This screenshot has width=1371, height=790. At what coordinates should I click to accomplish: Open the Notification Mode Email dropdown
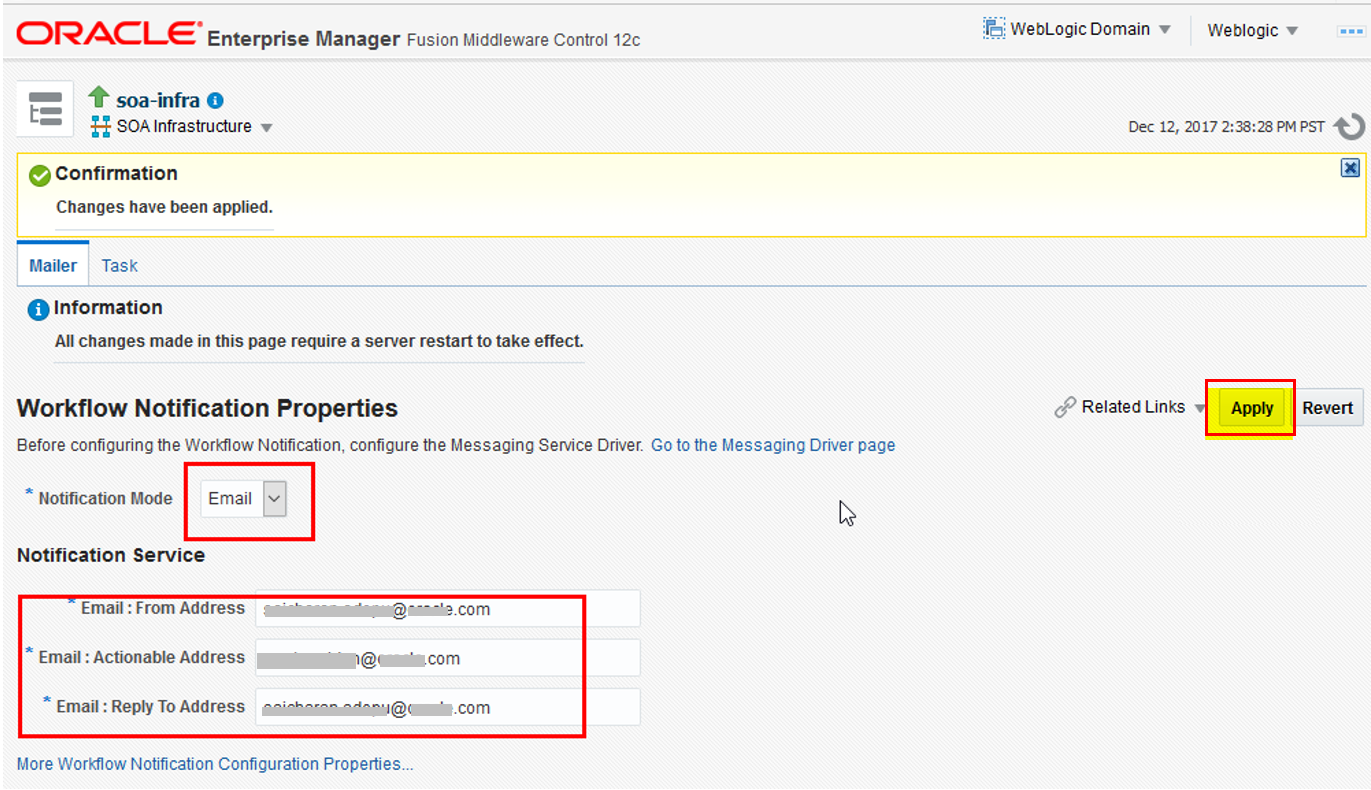tap(244, 498)
